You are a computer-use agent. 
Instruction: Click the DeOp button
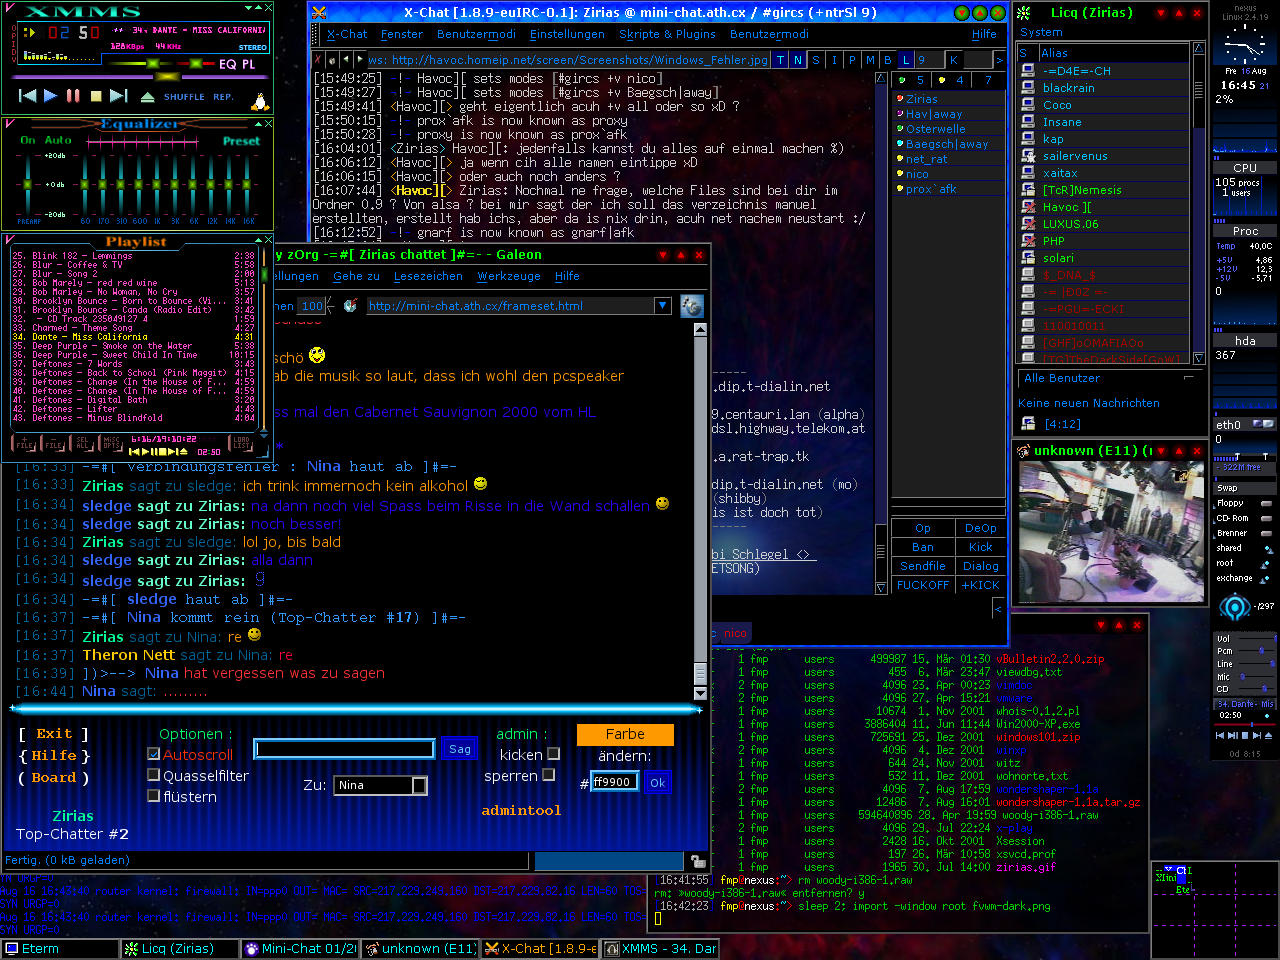980,528
